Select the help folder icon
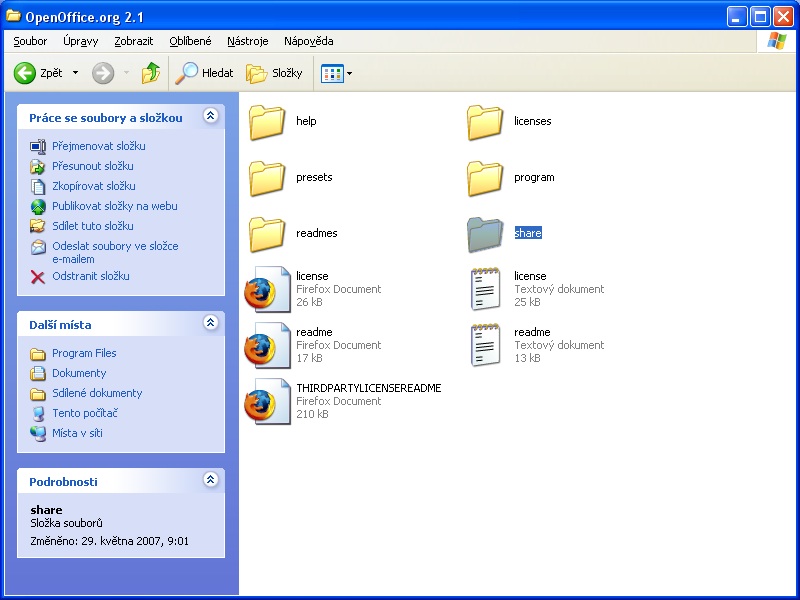 267,122
